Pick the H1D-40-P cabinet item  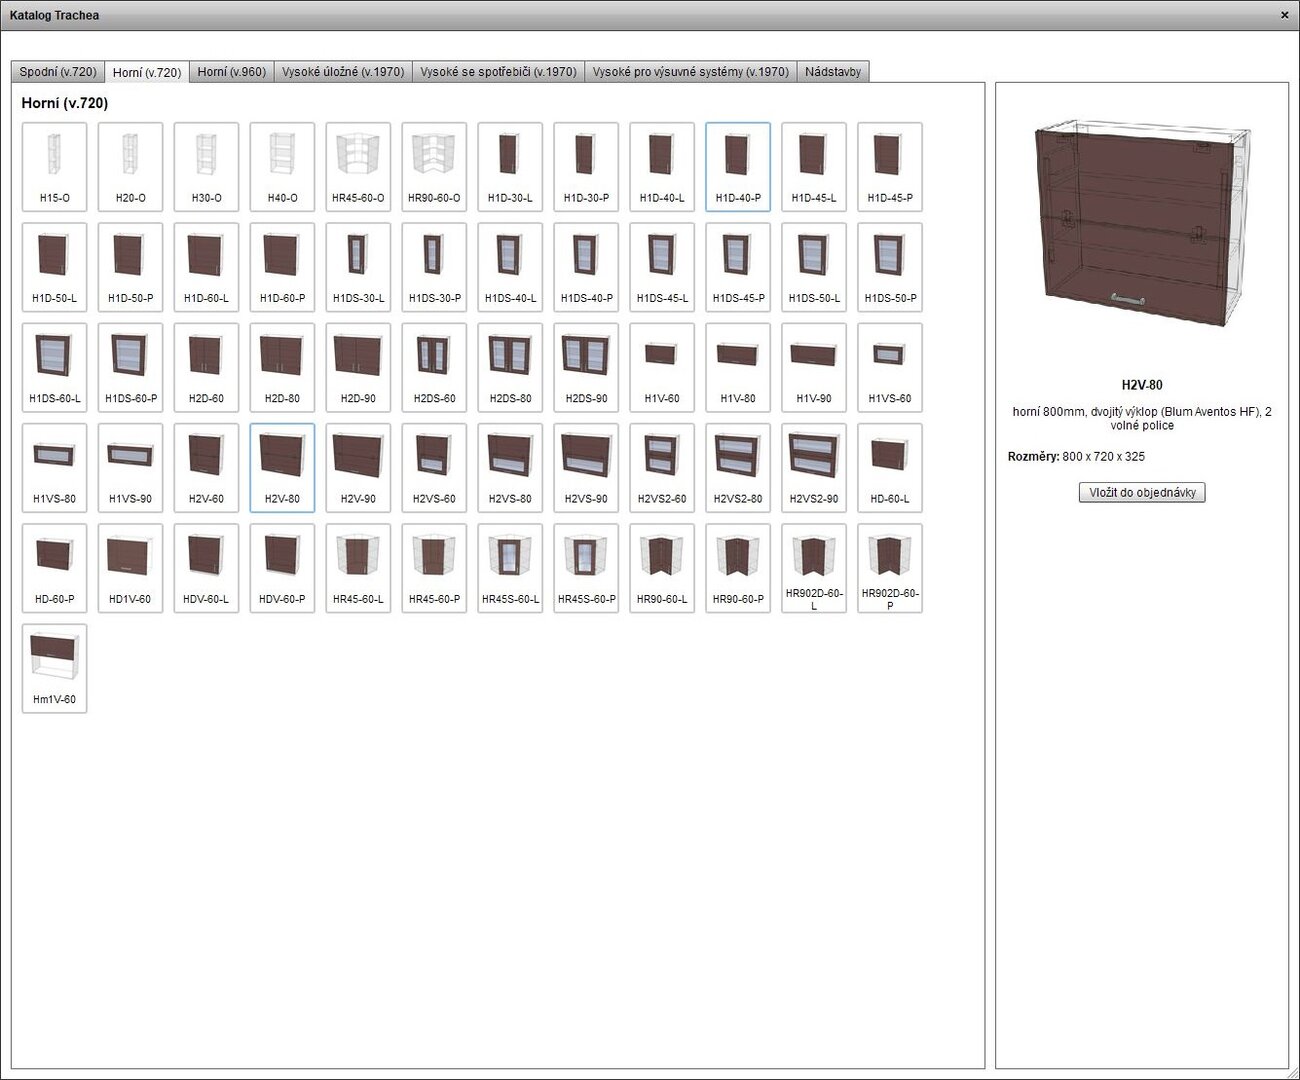click(x=738, y=166)
